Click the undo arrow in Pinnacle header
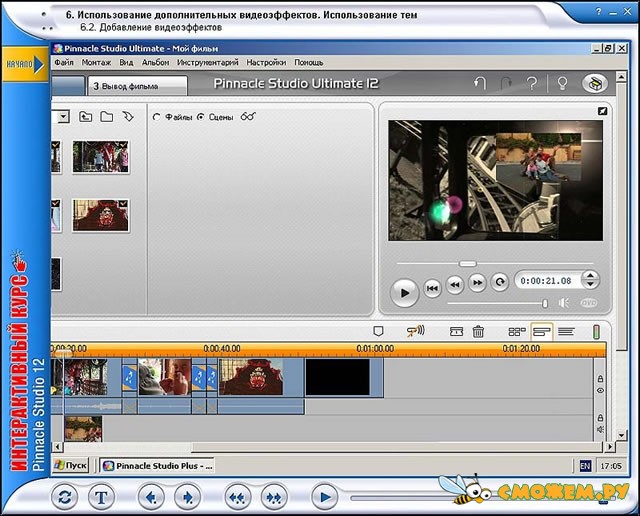This screenshot has height=516, width=640. pos(480,83)
